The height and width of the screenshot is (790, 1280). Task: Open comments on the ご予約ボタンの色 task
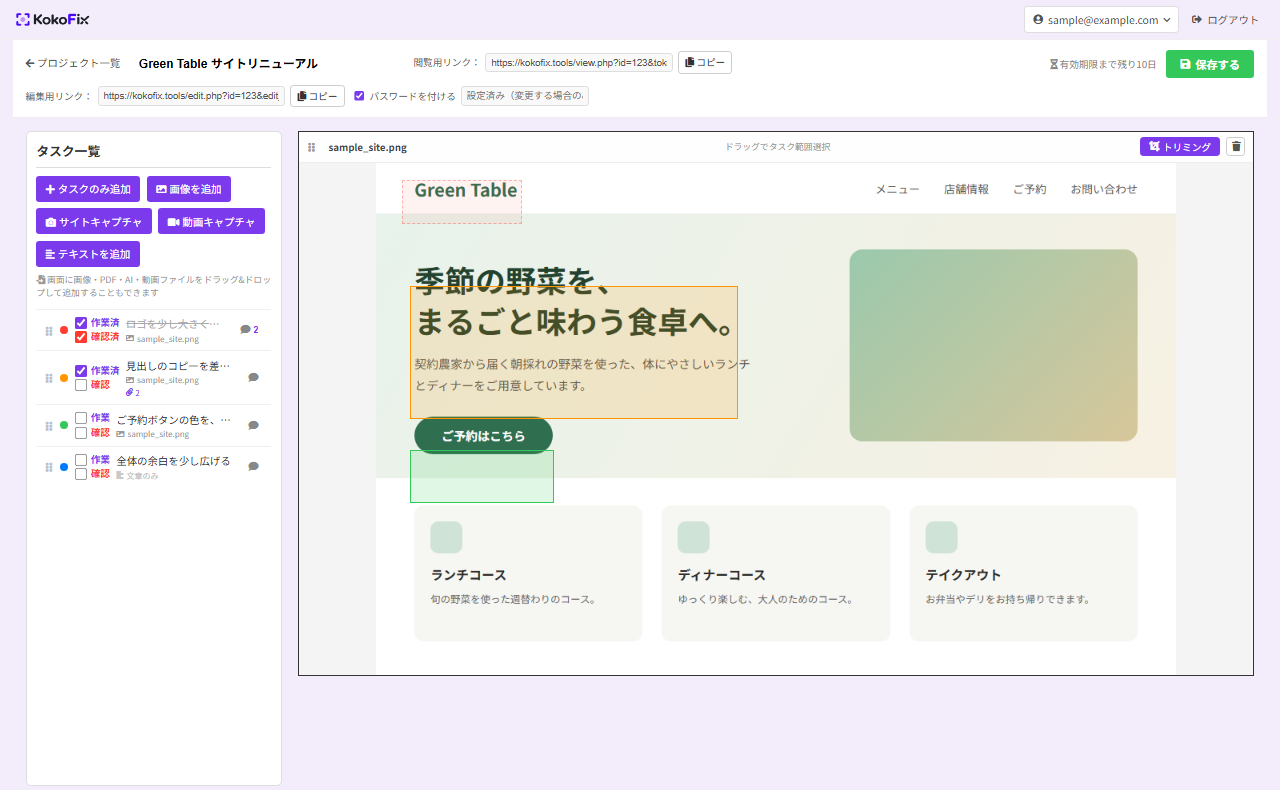click(x=253, y=425)
